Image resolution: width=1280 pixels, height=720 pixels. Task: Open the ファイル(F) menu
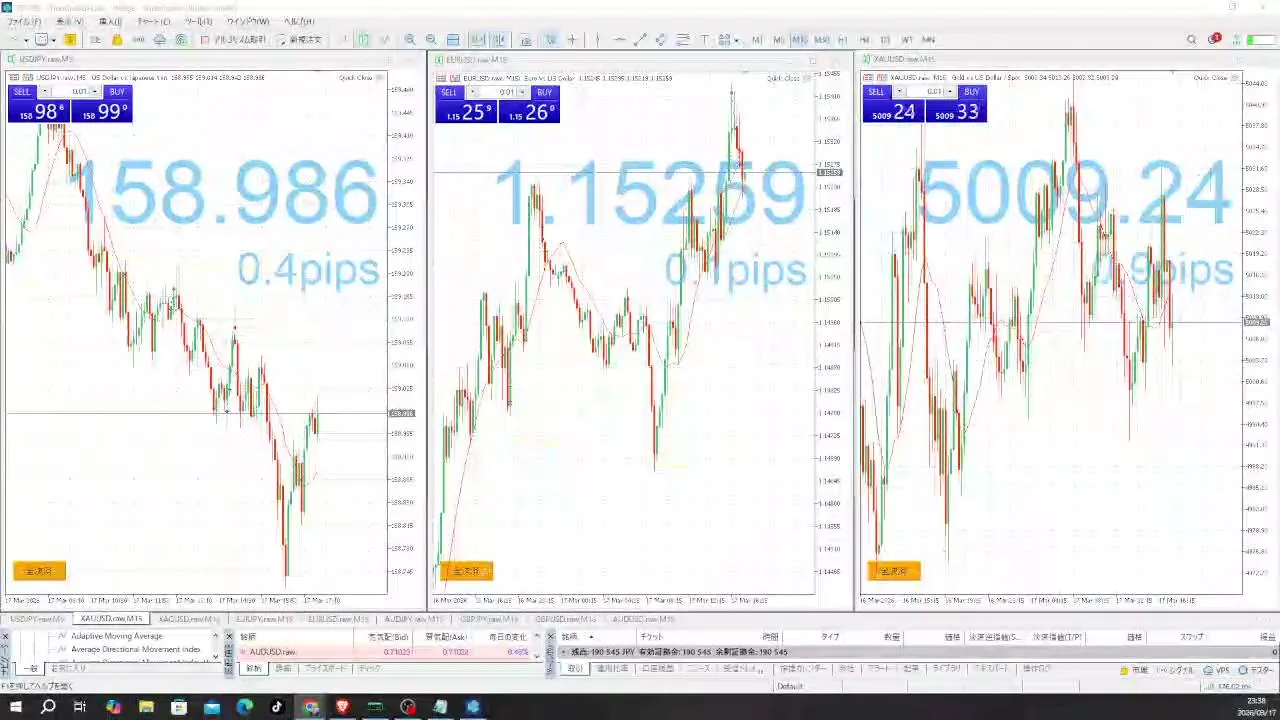[24, 21]
